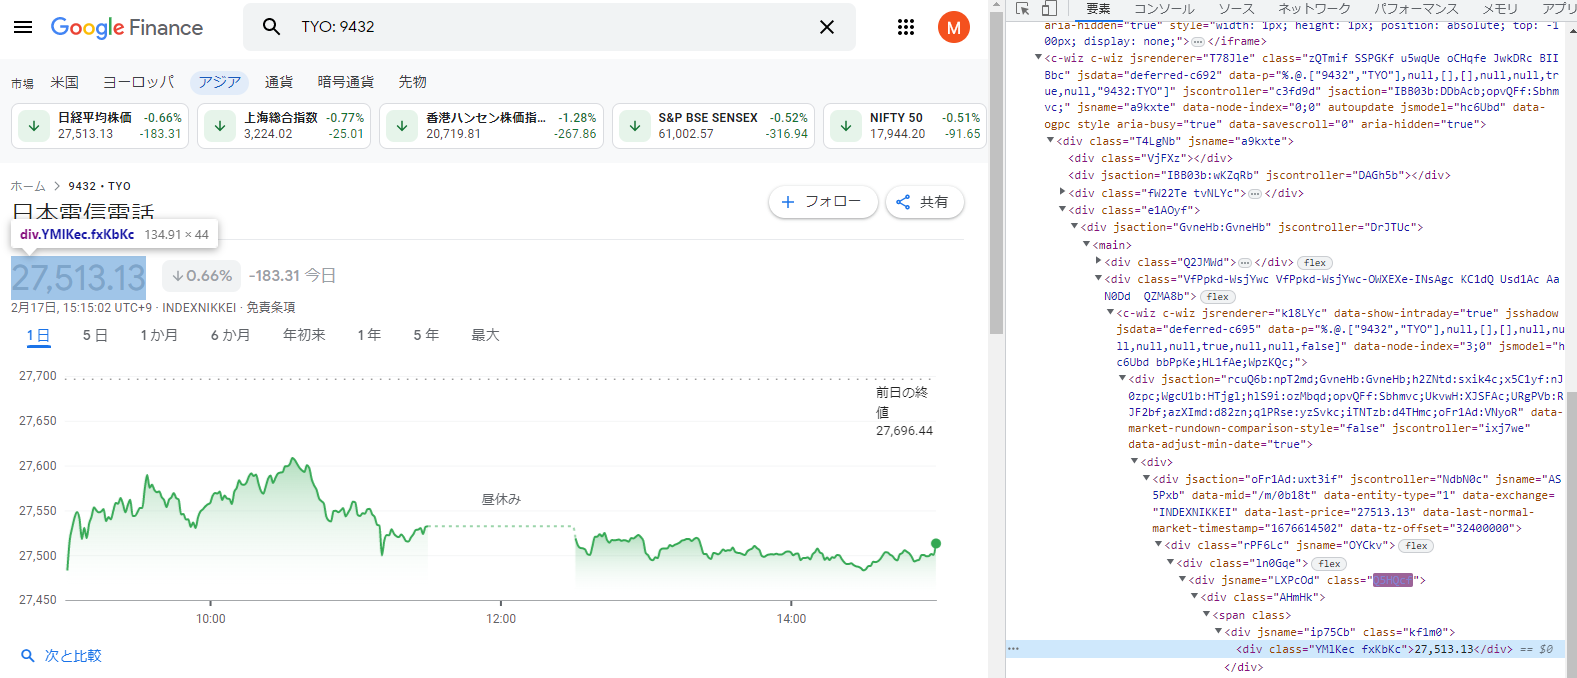Open the DevTools パフォーマンス tab
The image size is (1577, 678).
click(x=1416, y=8)
